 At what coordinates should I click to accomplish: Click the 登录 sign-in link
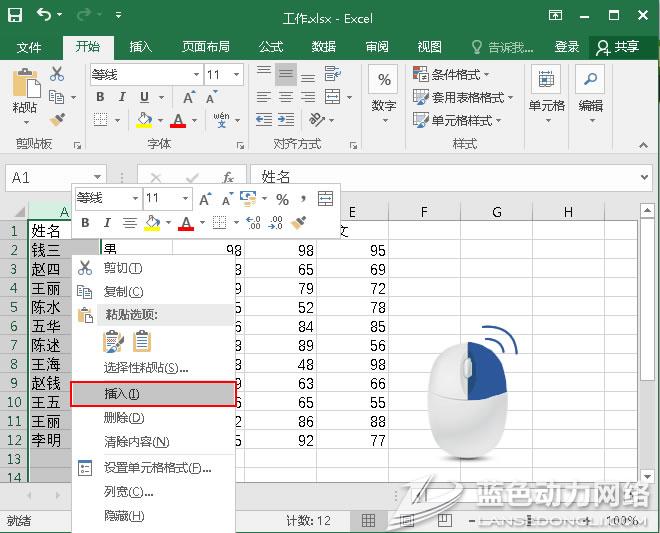567,47
